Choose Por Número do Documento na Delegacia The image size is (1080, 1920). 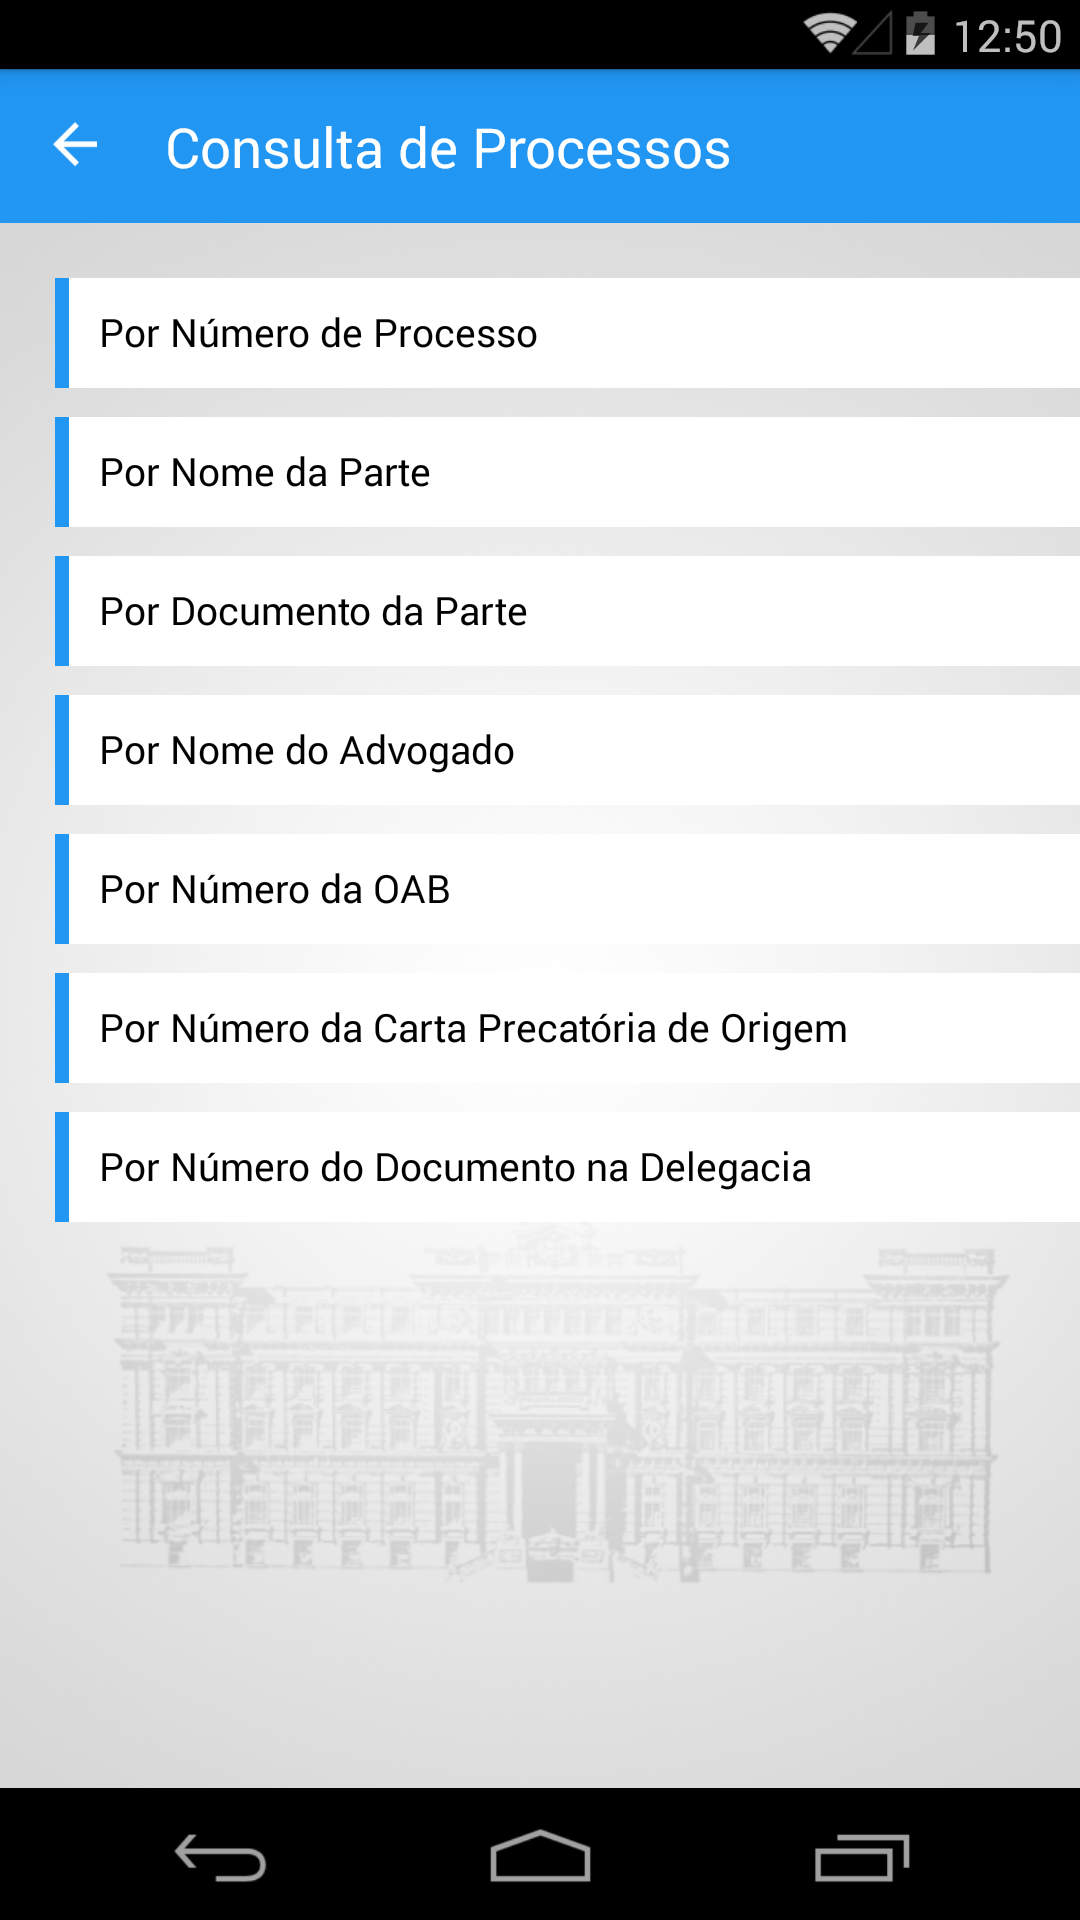coord(570,1167)
